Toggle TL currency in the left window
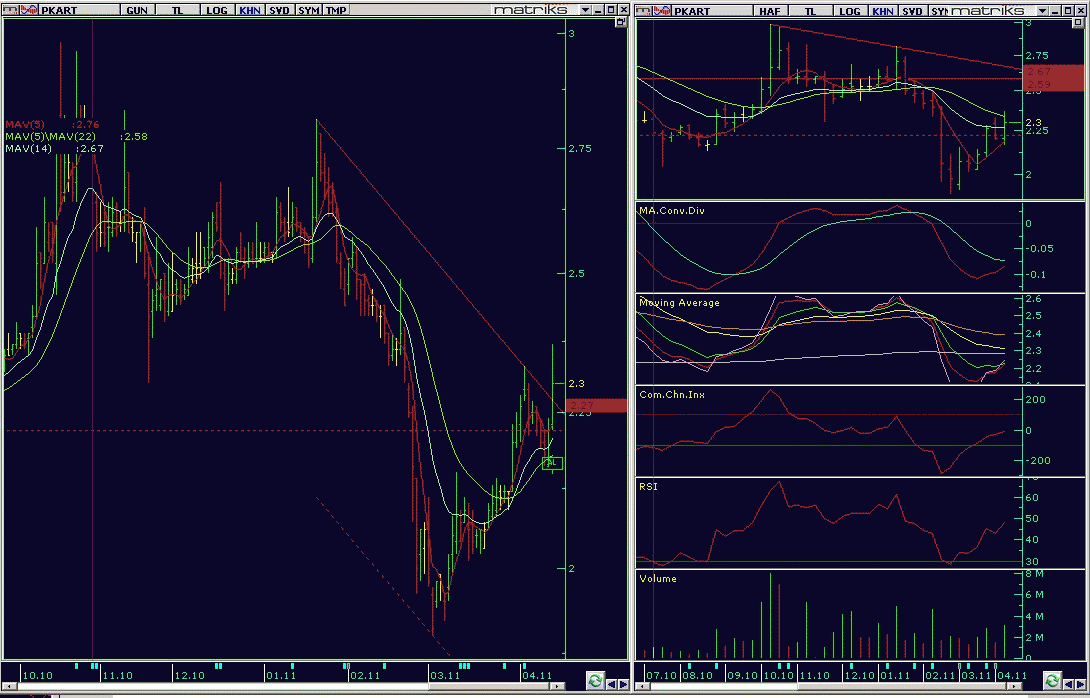The height and width of the screenshot is (698, 1090). click(x=177, y=10)
